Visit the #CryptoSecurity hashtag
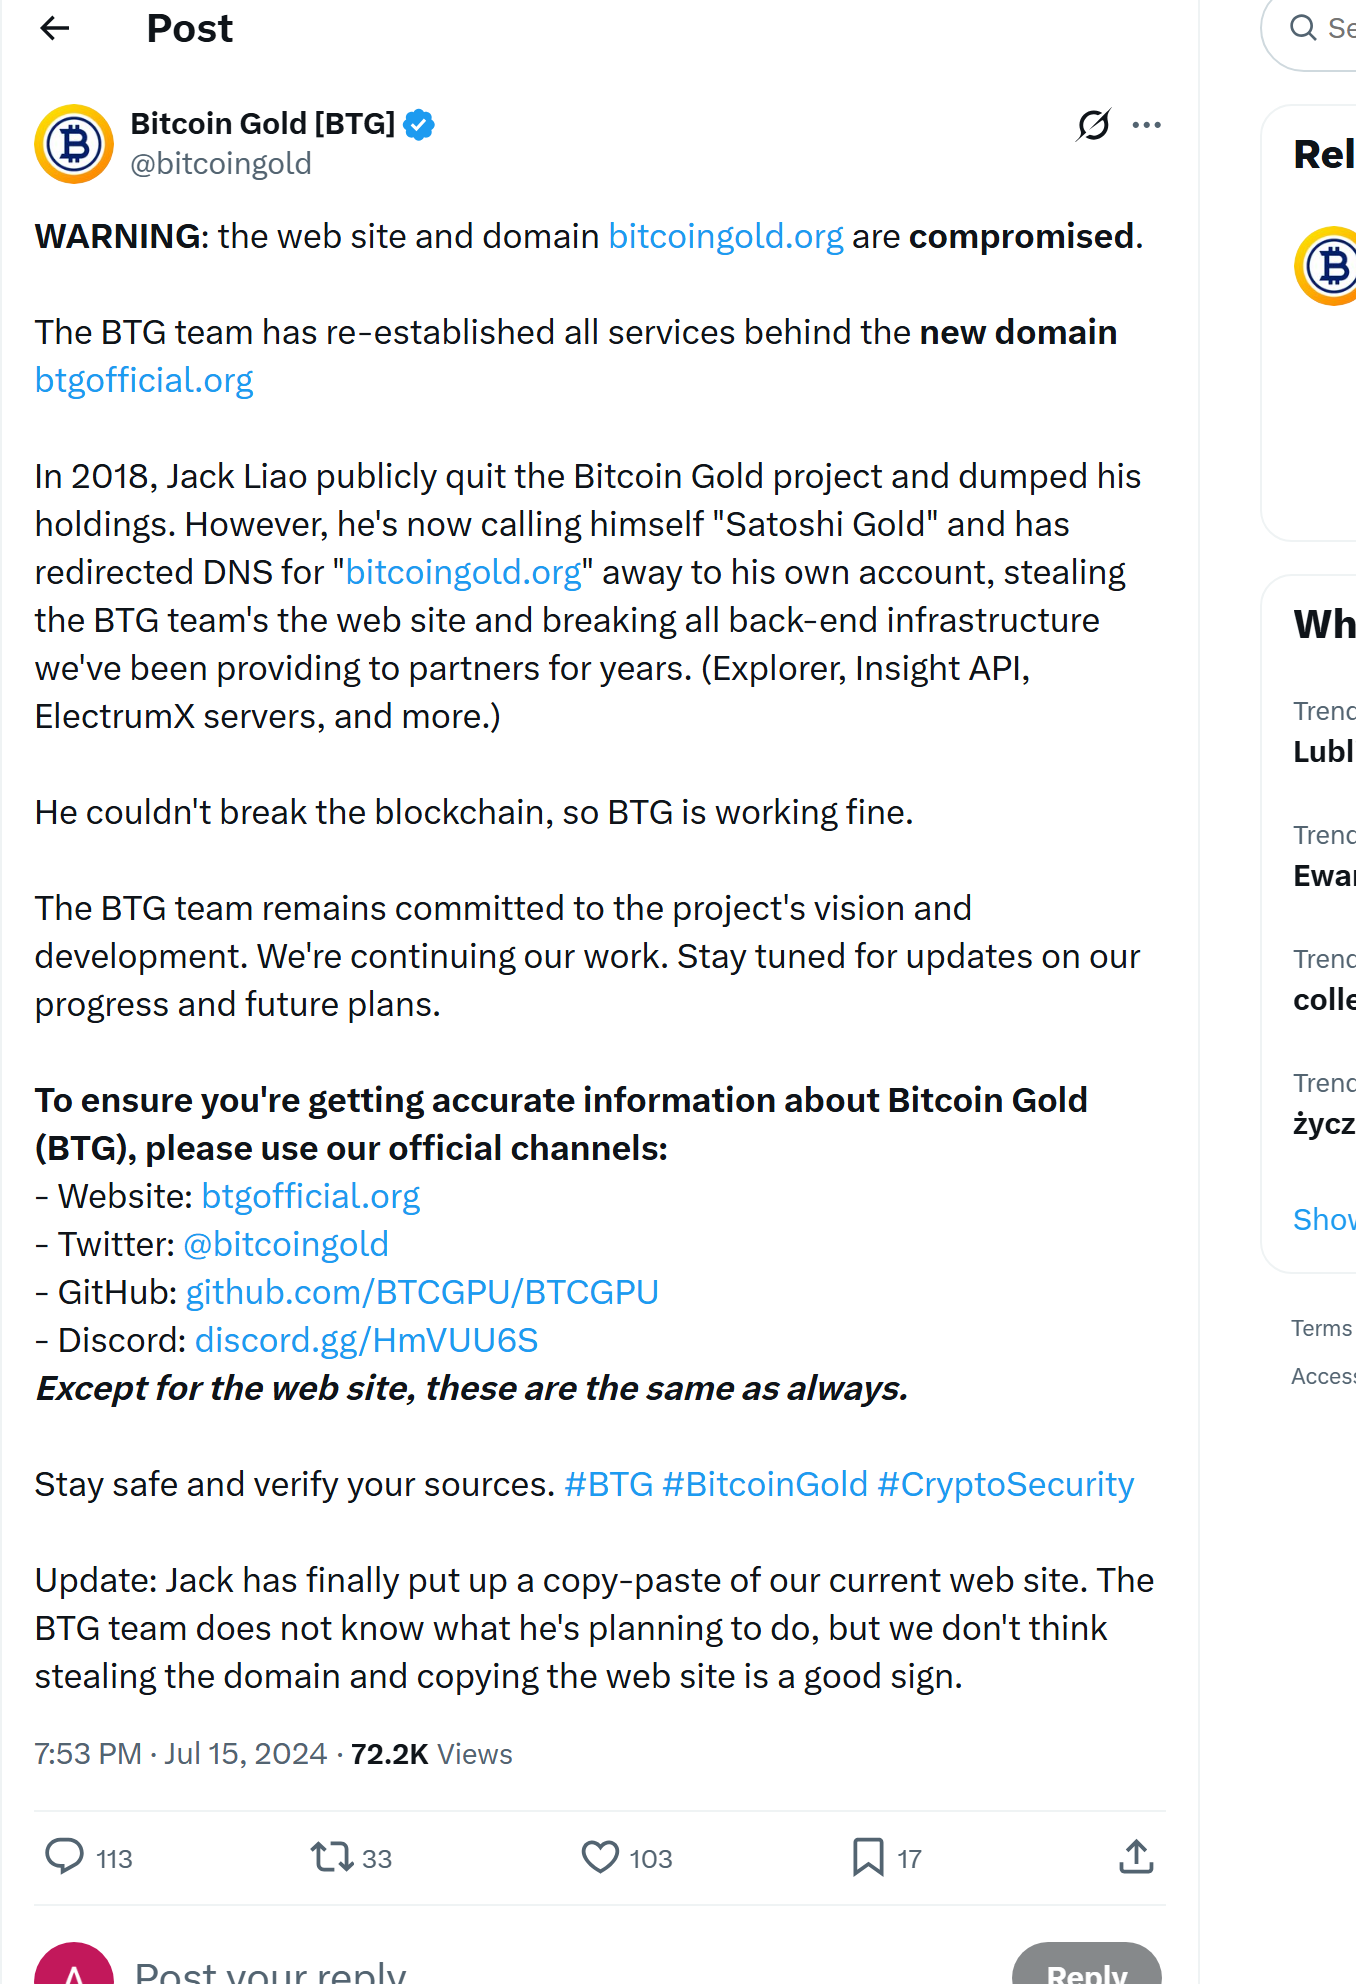 1004,1484
